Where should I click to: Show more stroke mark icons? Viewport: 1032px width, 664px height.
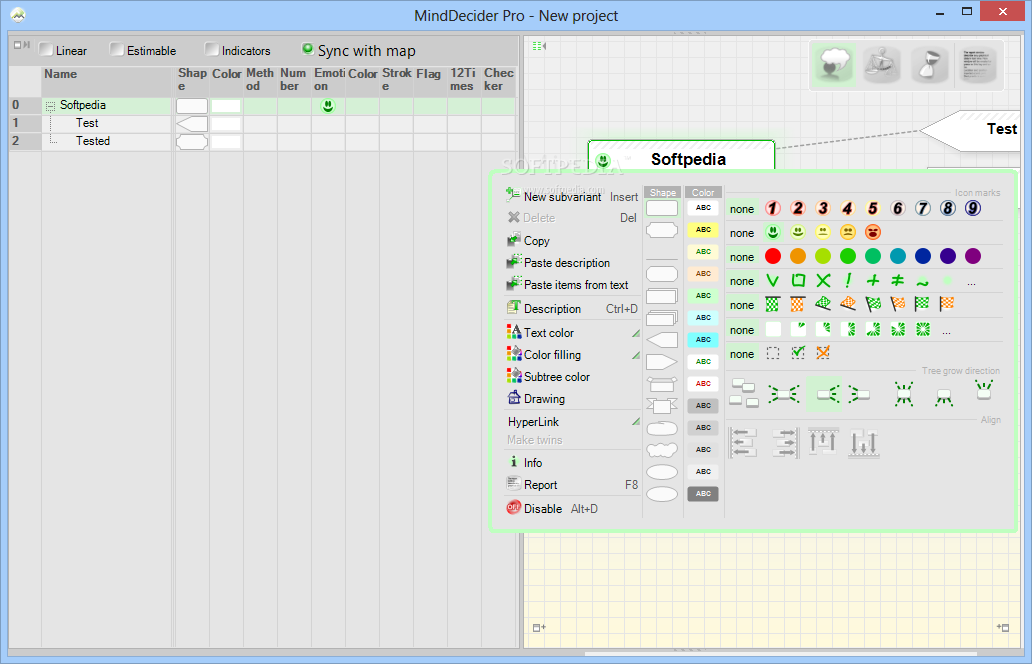coord(971,284)
